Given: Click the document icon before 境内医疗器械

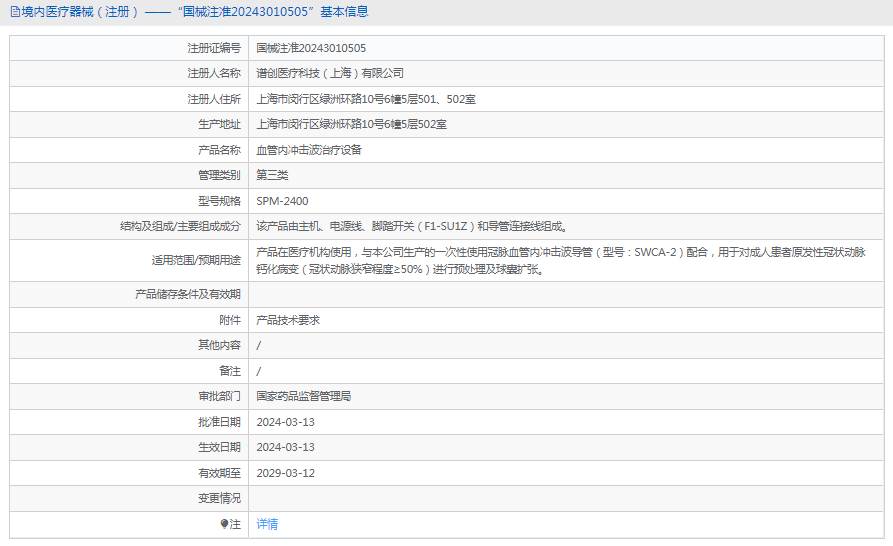Looking at the screenshot, I should pyautogui.click(x=15, y=11).
